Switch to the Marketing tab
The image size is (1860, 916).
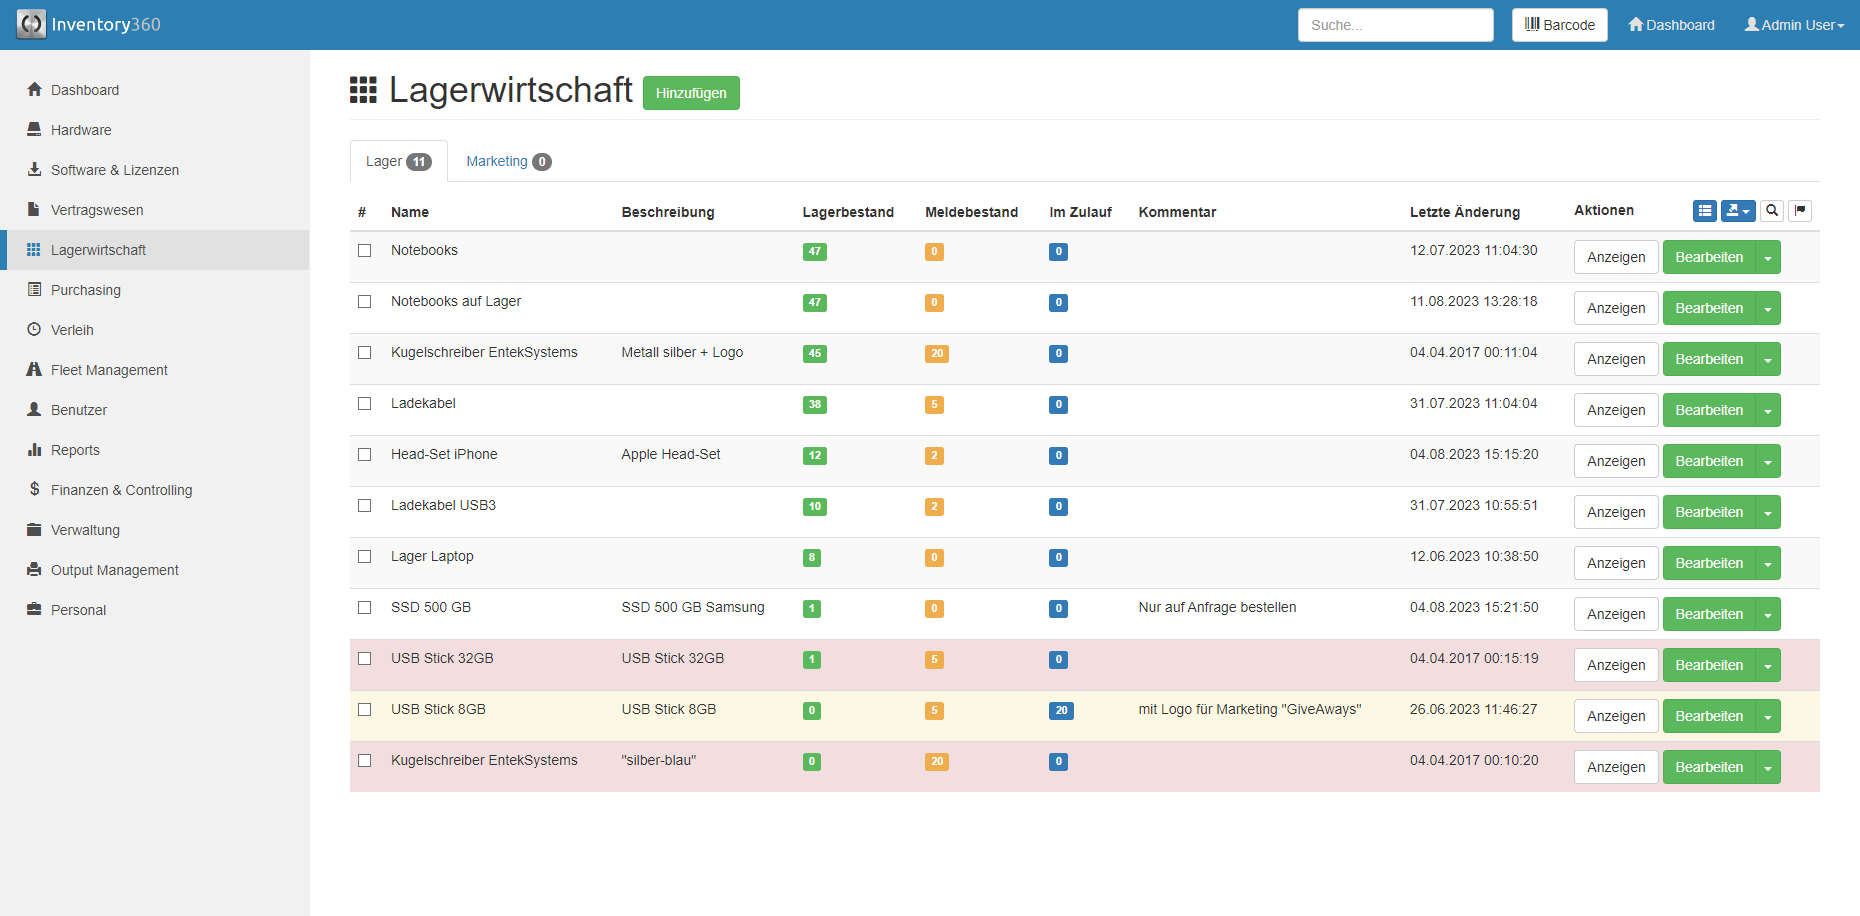click(x=508, y=162)
